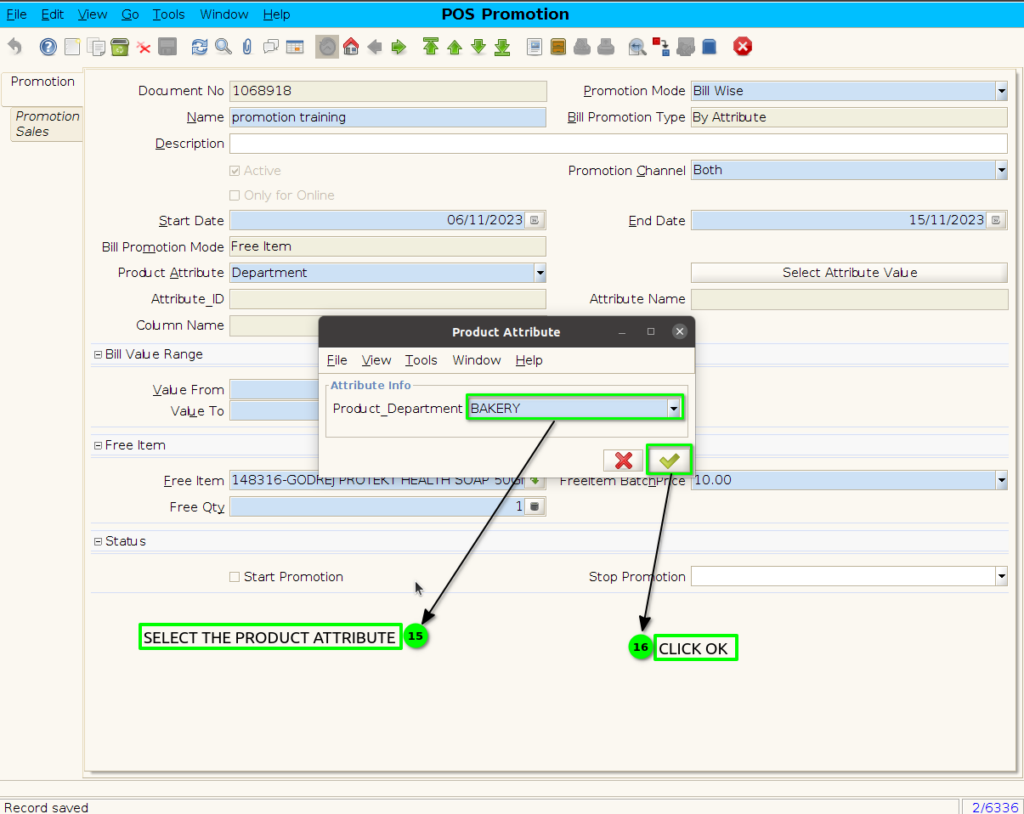Toggle grid view with the table icon
This screenshot has height=814, width=1024.
click(295, 46)
